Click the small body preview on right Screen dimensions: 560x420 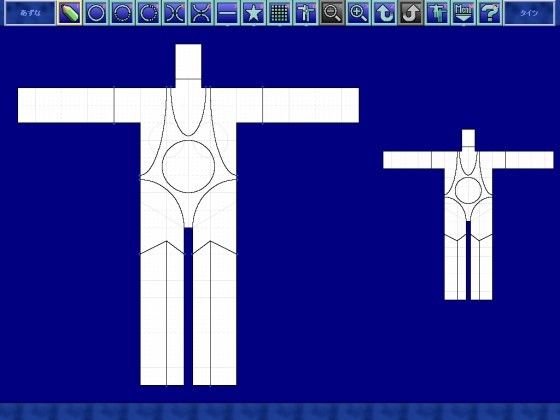pos(468,215)
